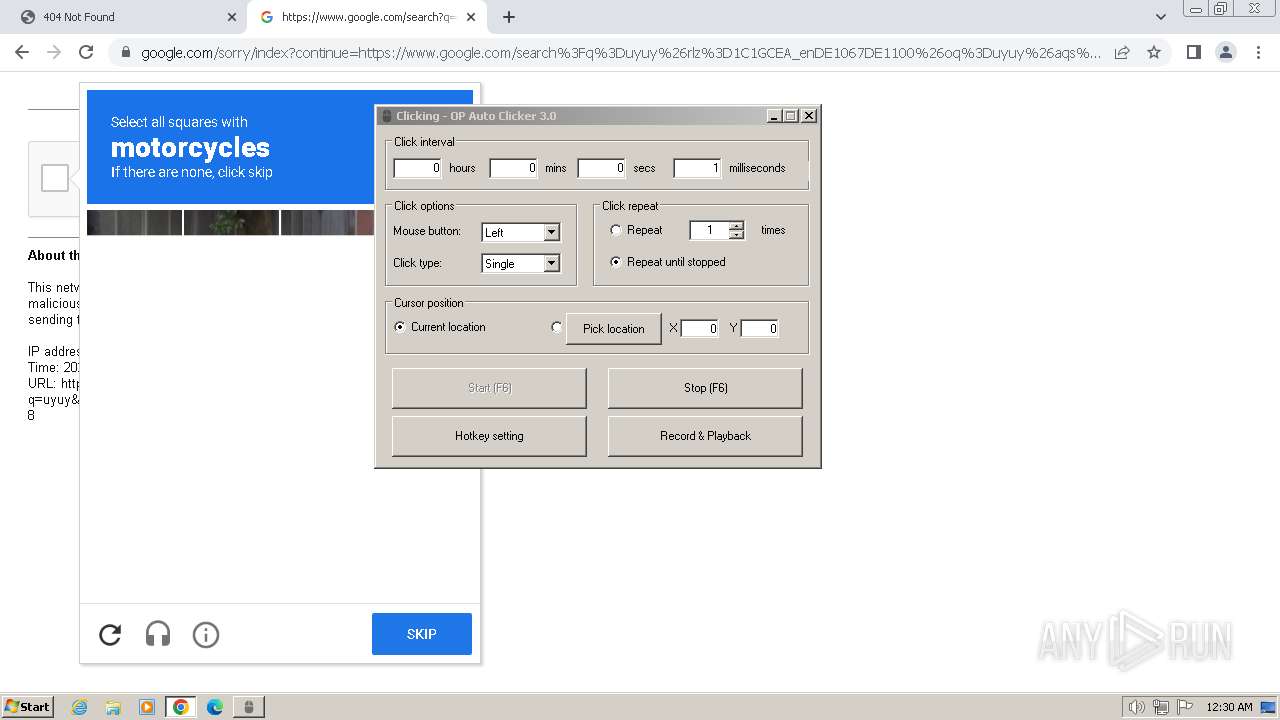Close the OP Auto Clicker window

point(809,116)
